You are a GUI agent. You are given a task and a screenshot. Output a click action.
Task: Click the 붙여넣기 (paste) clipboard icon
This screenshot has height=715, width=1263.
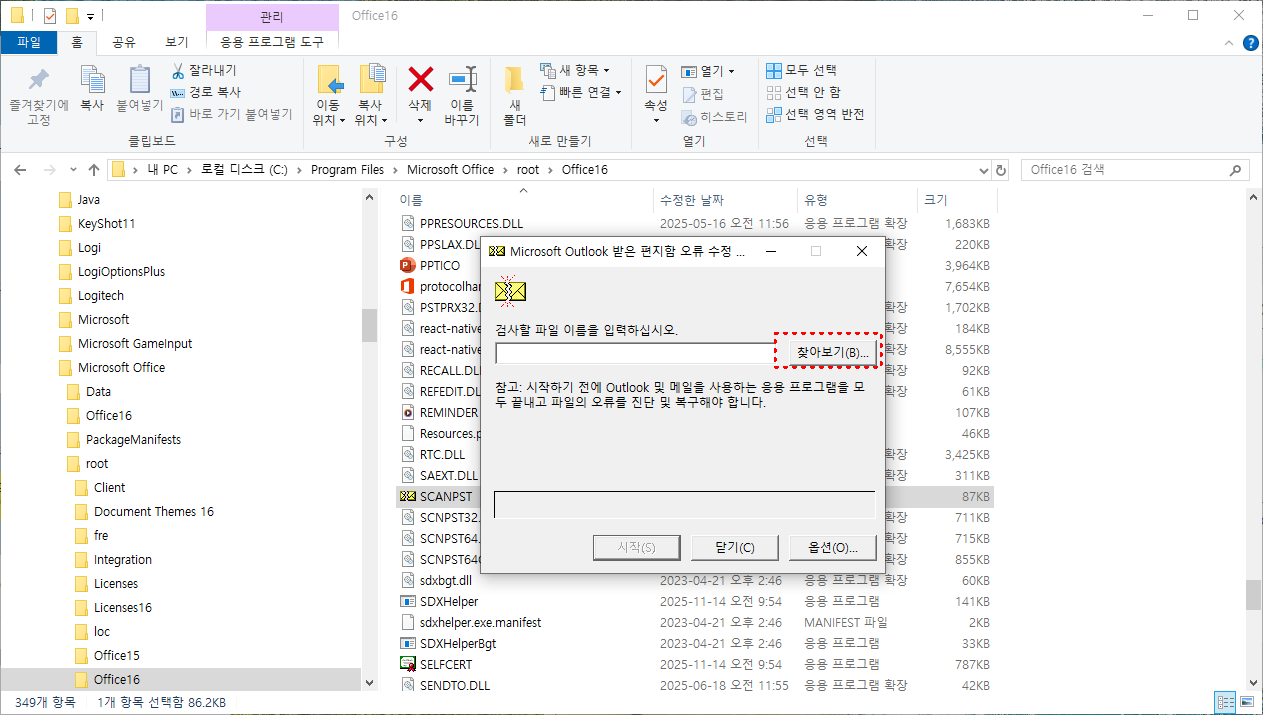click(139, 87)
